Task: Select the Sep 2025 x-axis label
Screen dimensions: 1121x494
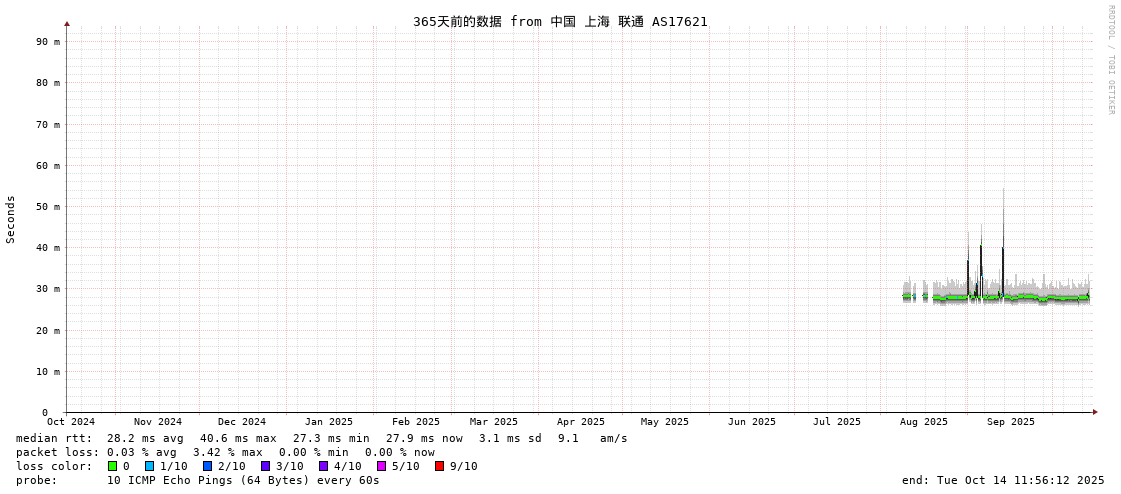Action: click(1010, 422)
